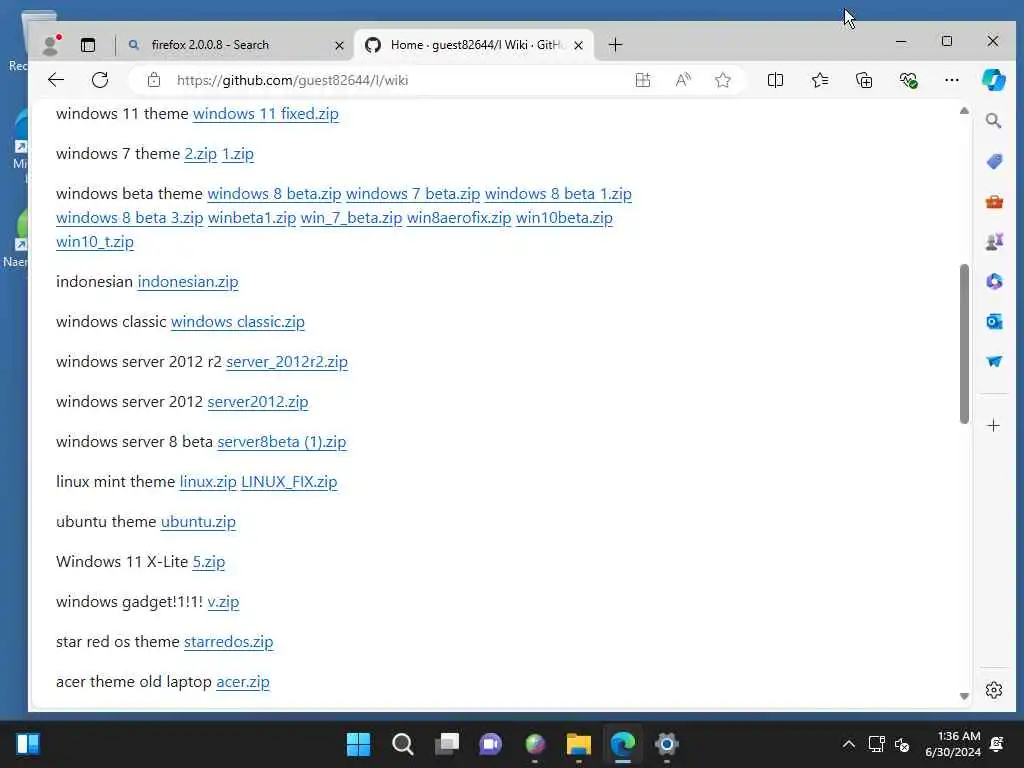This screenshot has height=768, width=1024.
Task: Open Browser essentials heart icon
Action: coord(908,80)
